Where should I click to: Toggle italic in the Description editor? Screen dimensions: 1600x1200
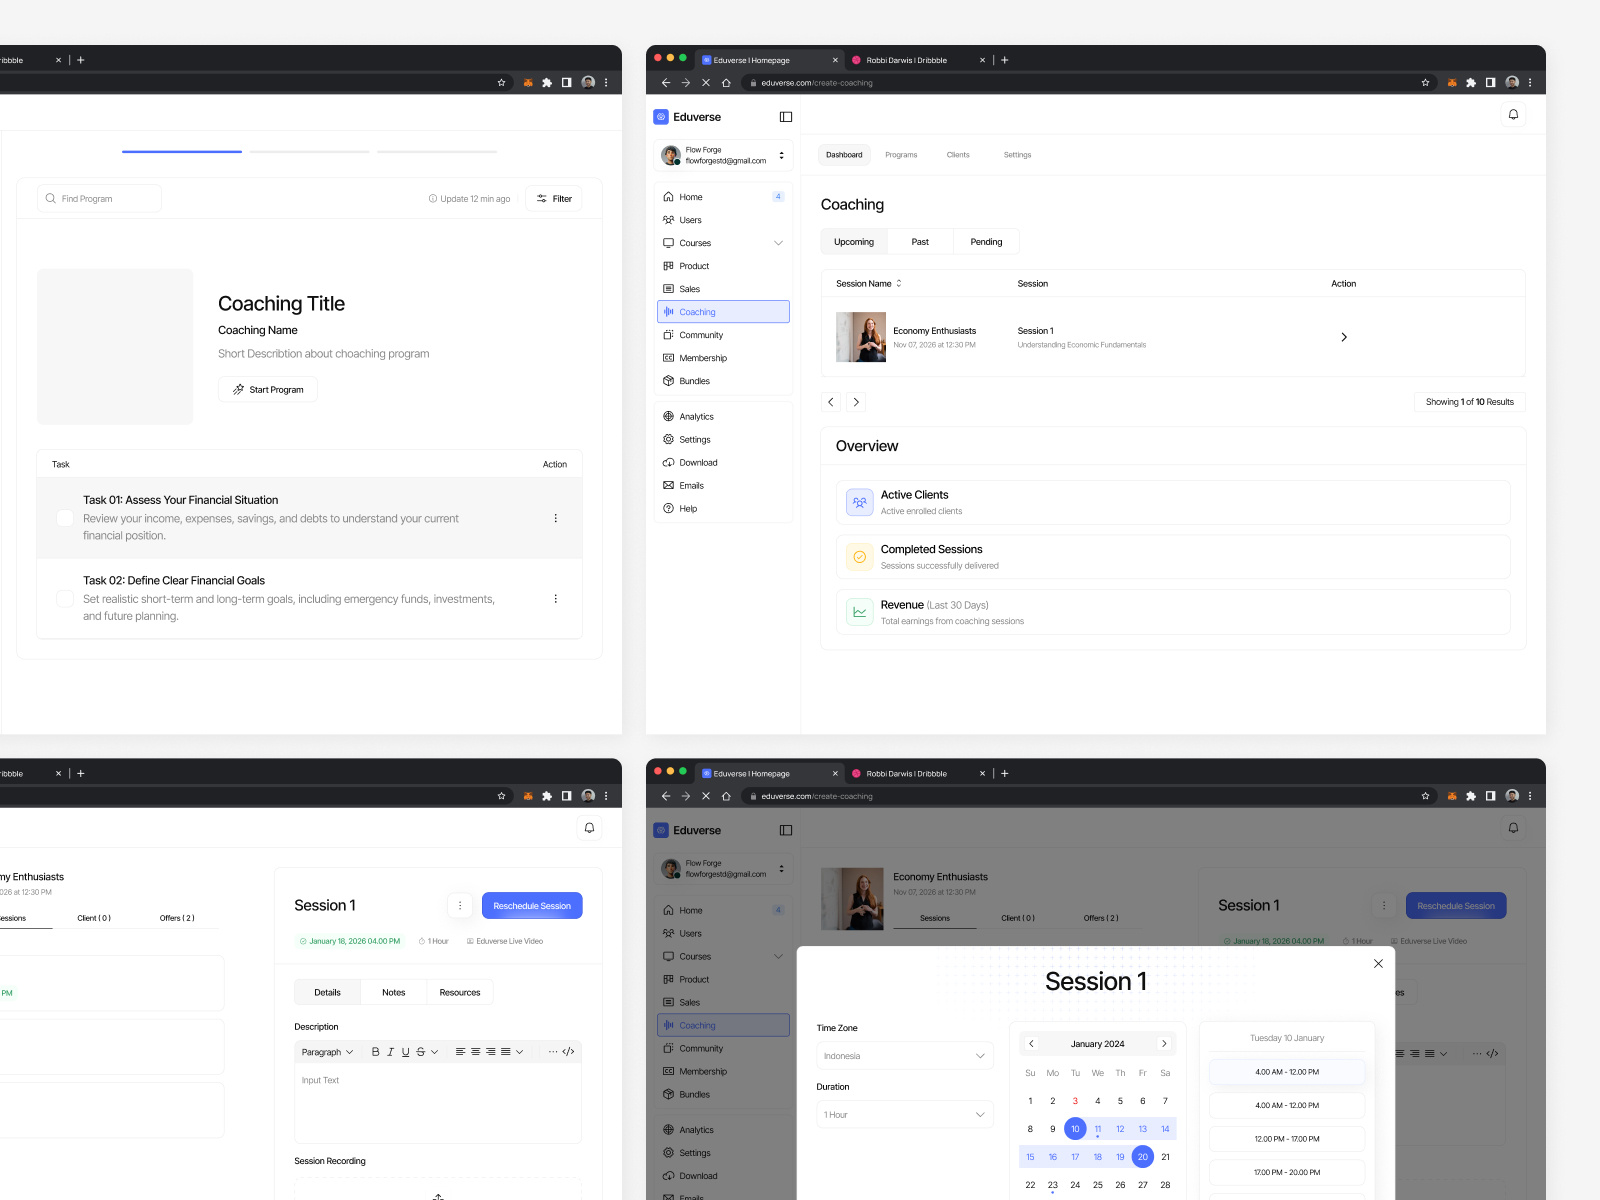390,1052
